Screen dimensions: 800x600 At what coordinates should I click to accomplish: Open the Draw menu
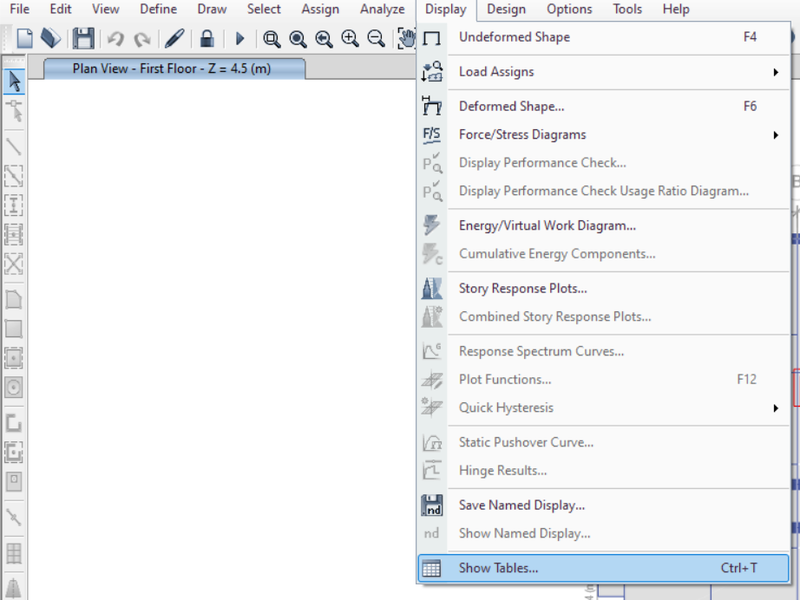pyautogui.click(x=212, y=9)
